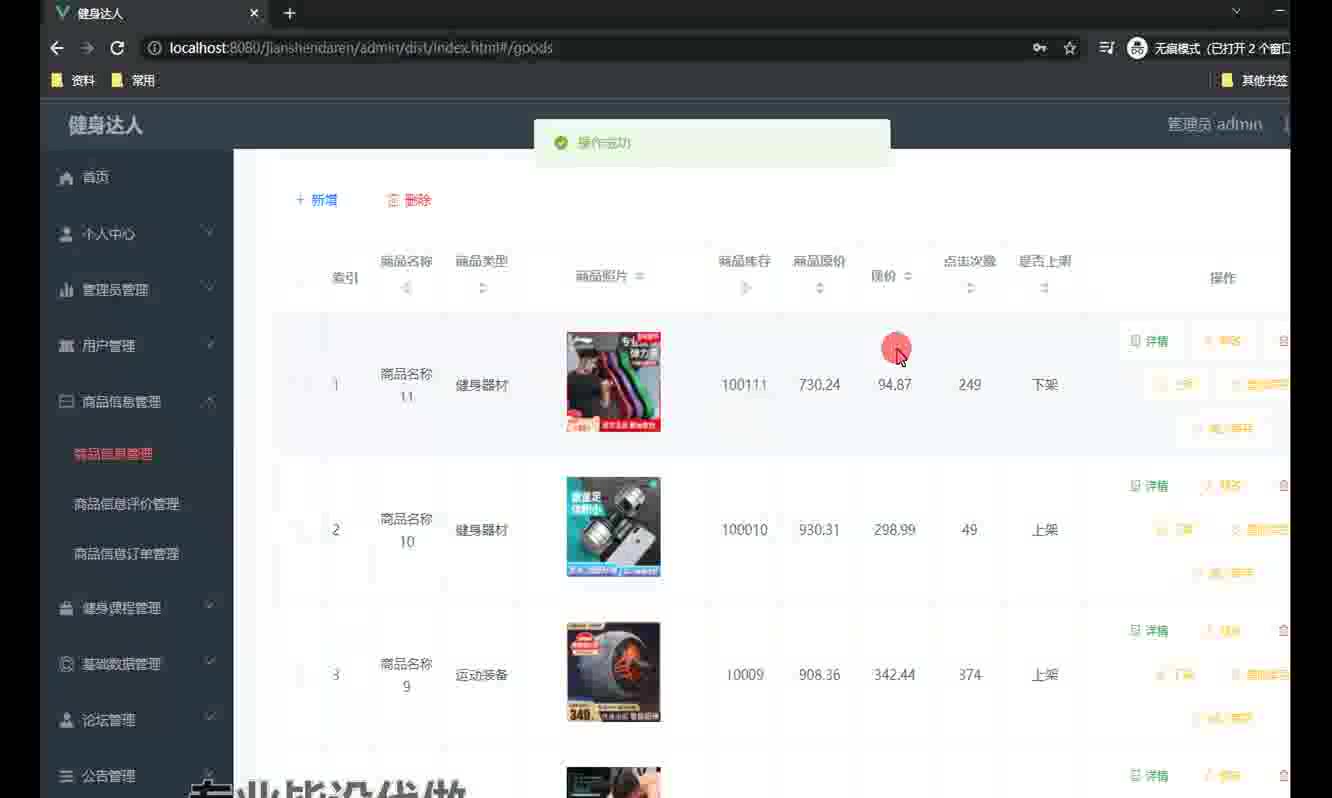The width and height of the screenshot is (1332, 798).
Task: Click the red 删除 delete button
Action: pos(409,200)
